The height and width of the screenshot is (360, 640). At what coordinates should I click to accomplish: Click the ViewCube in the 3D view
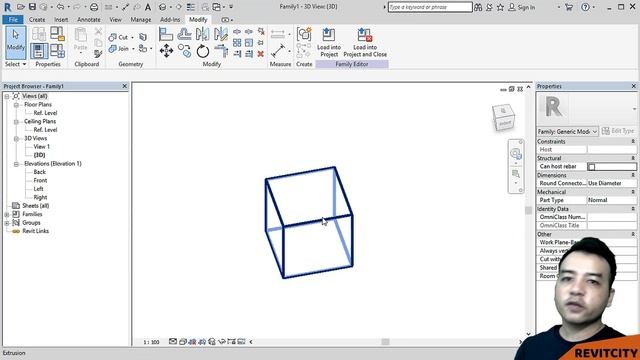click(x=503, y=118)
